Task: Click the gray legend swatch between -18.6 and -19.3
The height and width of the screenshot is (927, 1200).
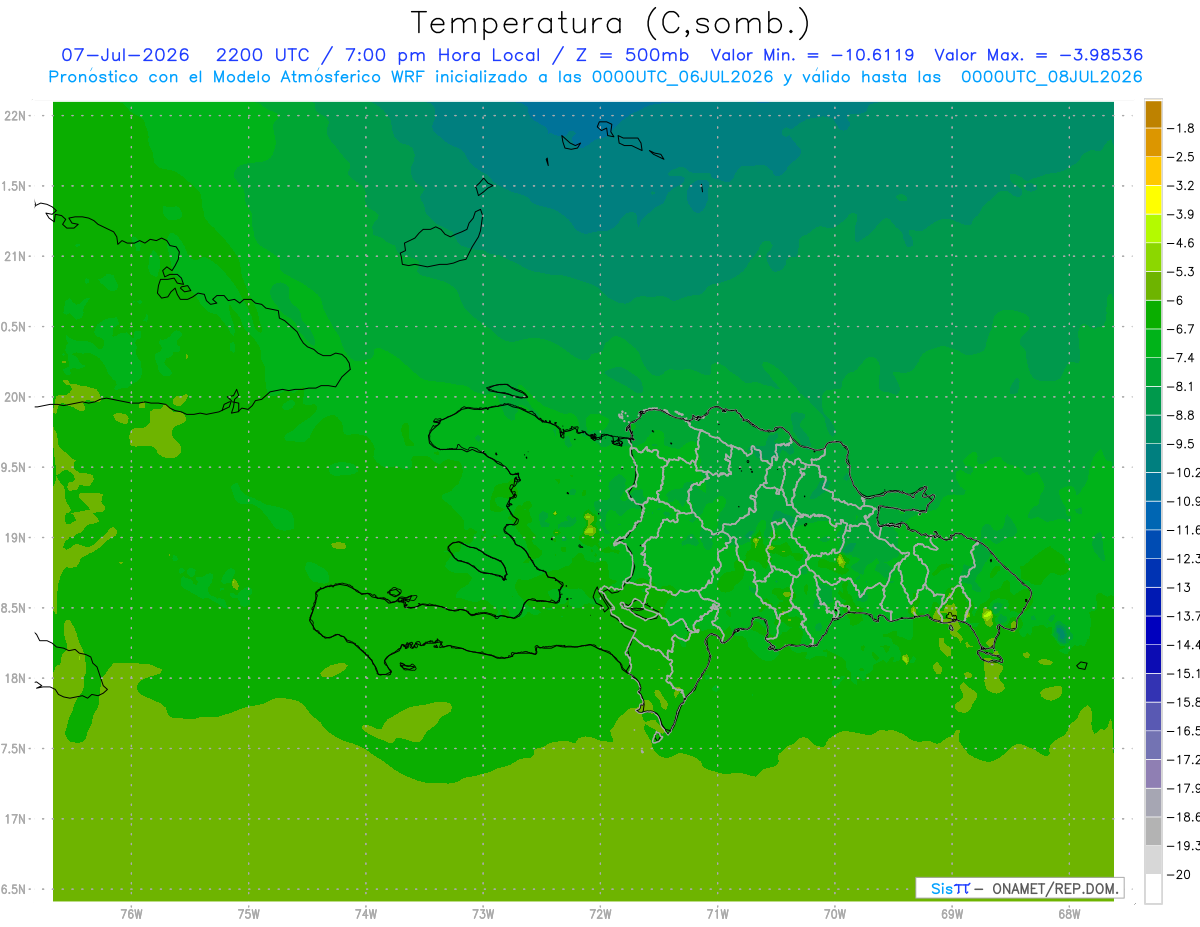Action: 1153,831
